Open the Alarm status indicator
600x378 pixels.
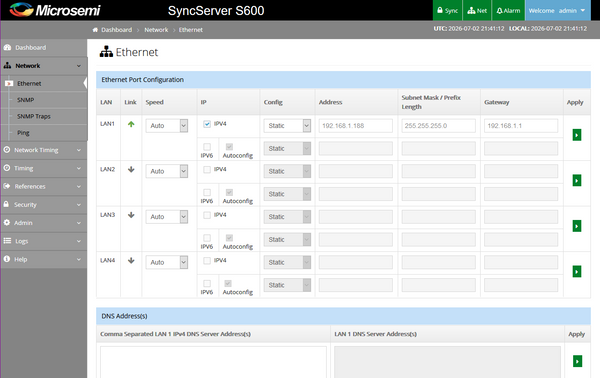(508, 10)
